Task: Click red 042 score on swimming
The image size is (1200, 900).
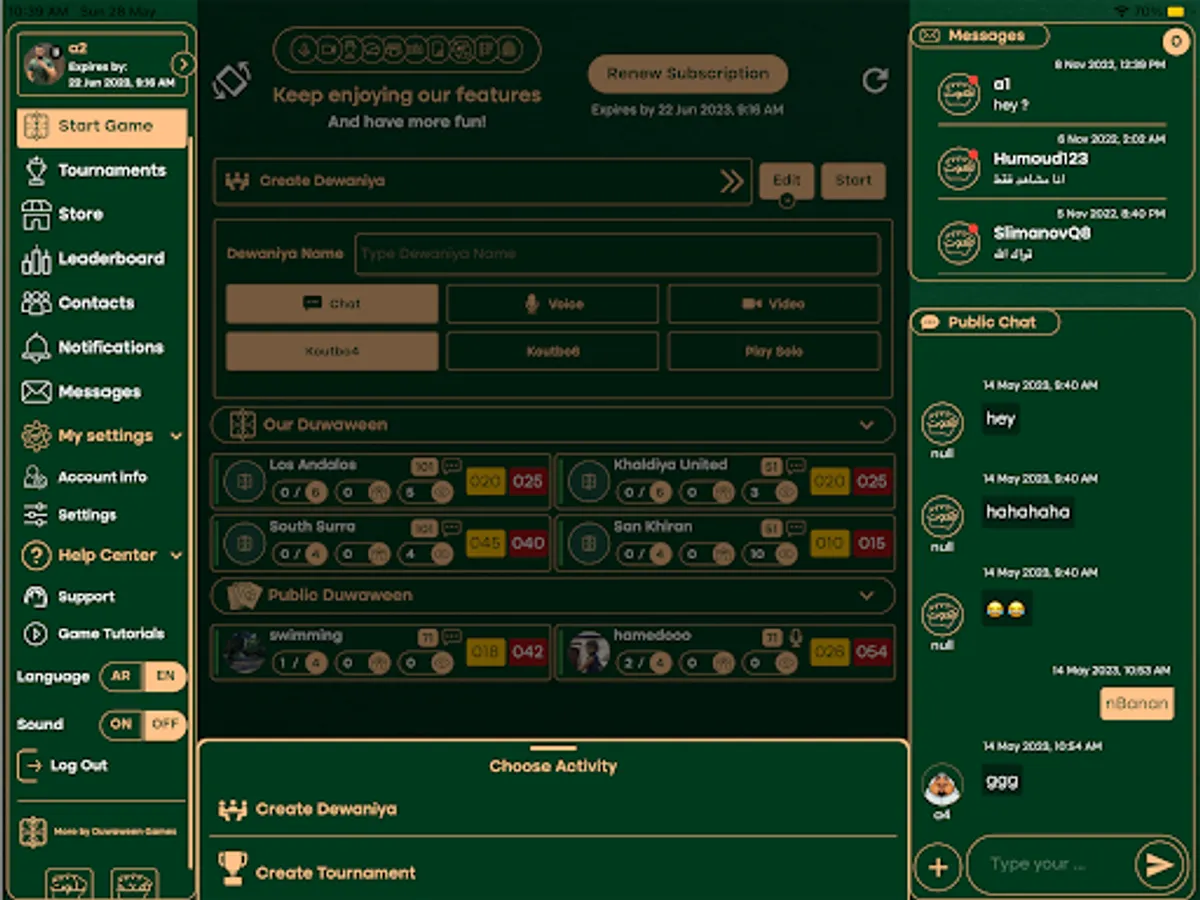Action: click(x=527, y=652)
